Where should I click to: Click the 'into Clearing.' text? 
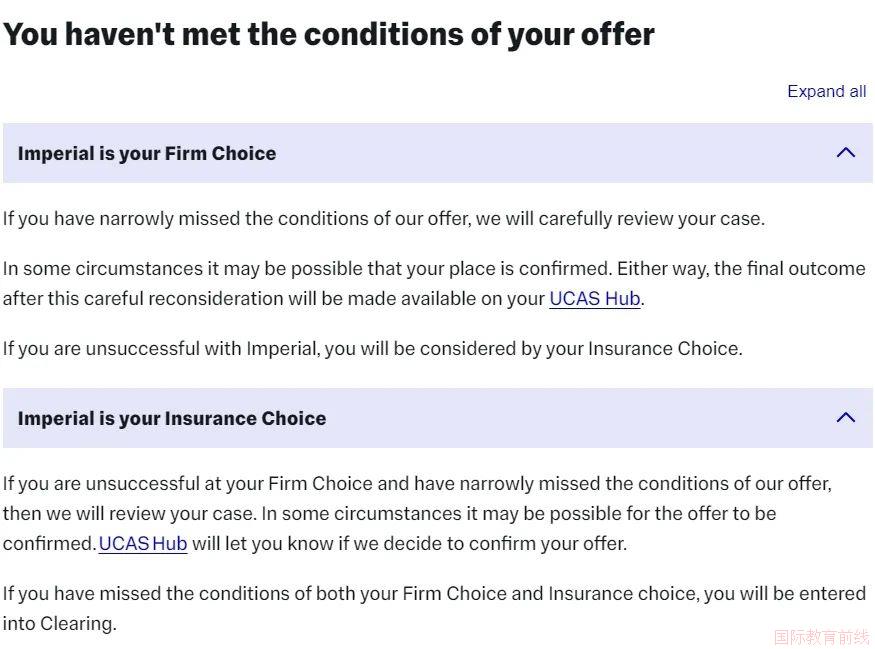pos(60,624)
